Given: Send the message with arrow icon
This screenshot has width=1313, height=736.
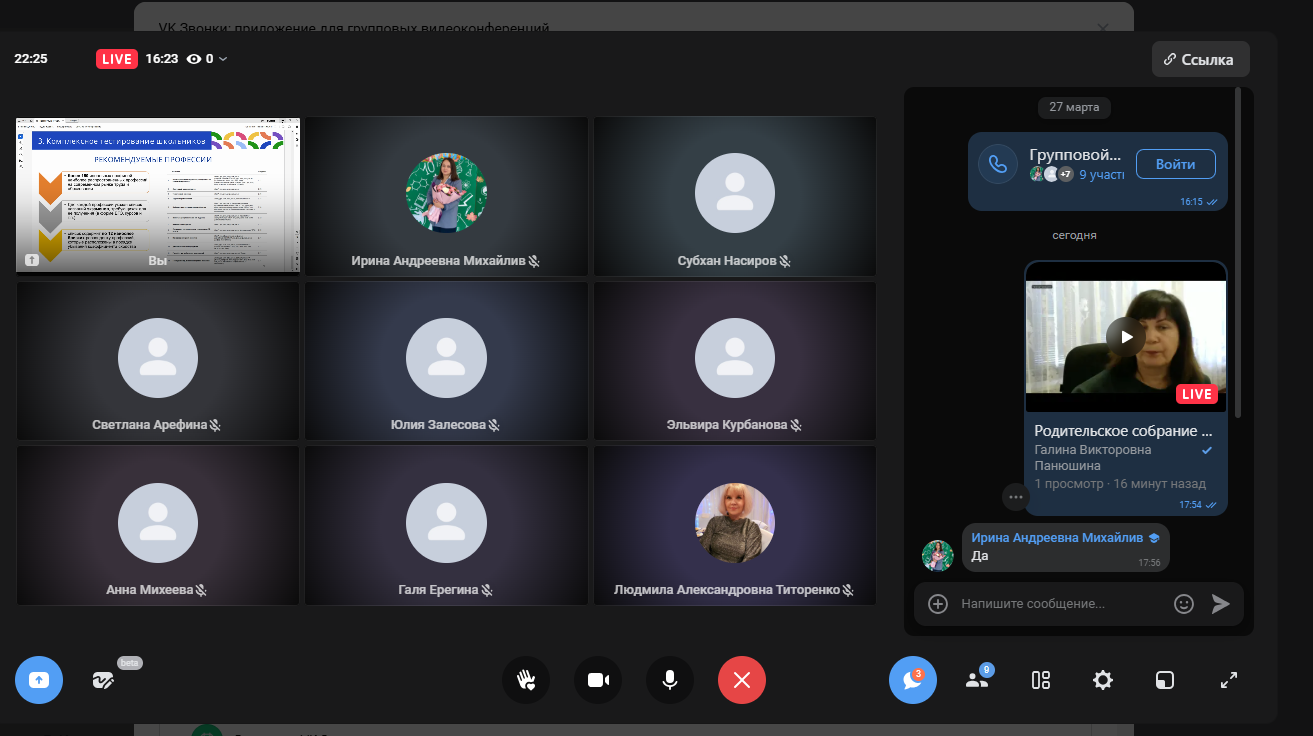Looking at the screenshot, I should coord(1221,604).
